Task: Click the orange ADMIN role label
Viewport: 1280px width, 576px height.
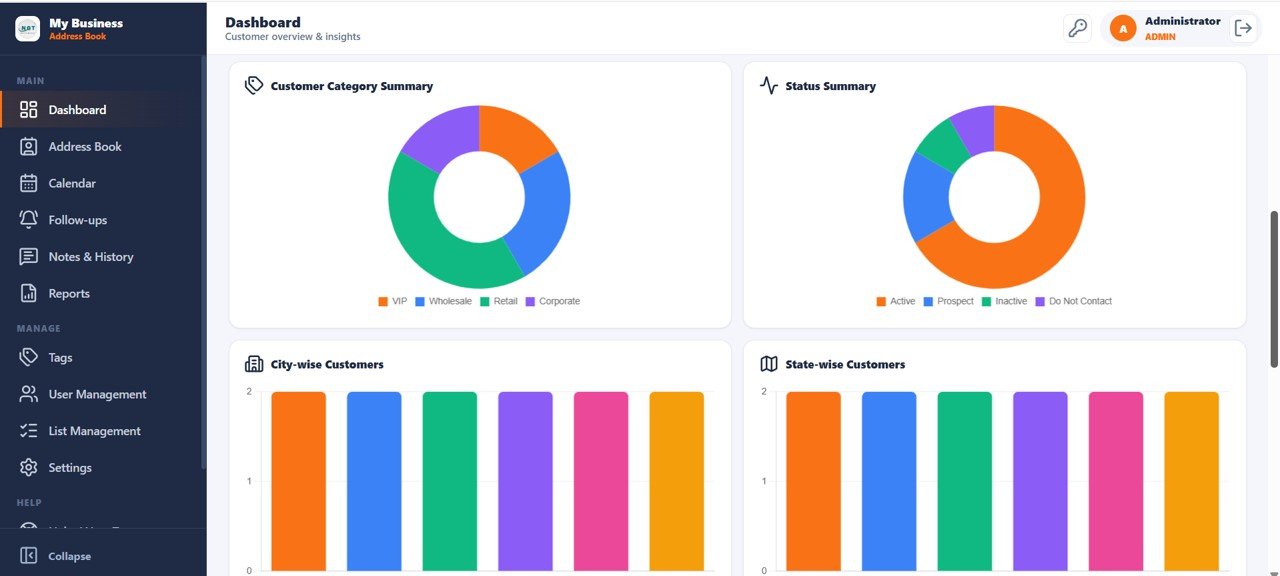Action: 1160,37
